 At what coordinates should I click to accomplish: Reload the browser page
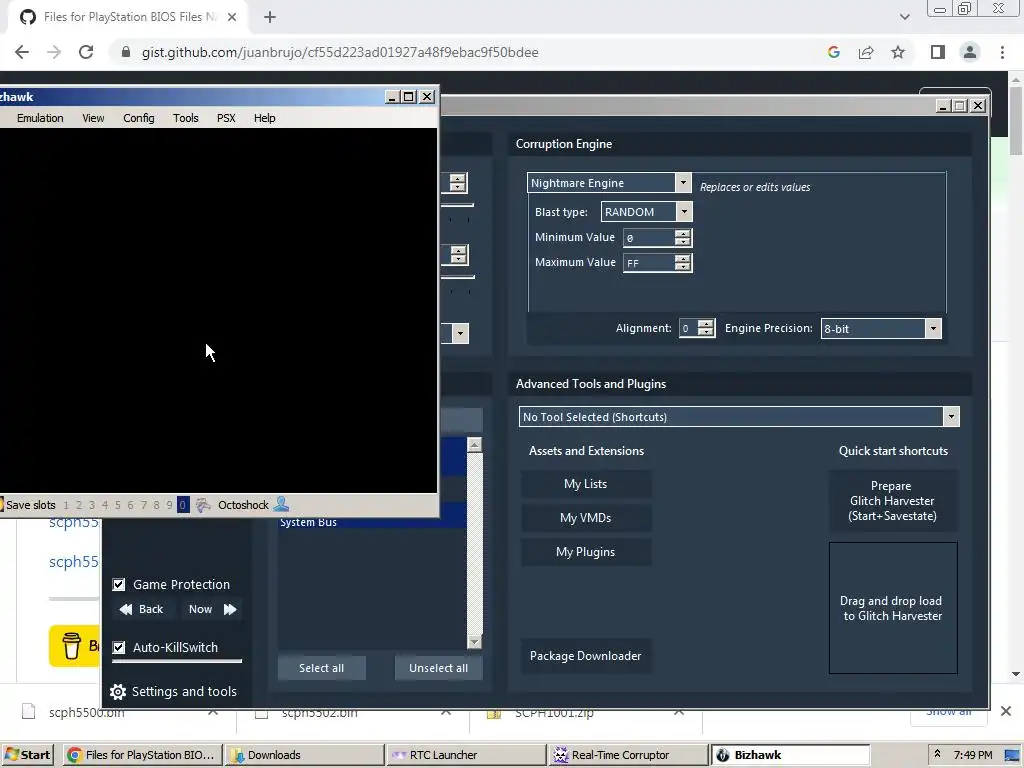pyautogui.click(x=86, y=52)
